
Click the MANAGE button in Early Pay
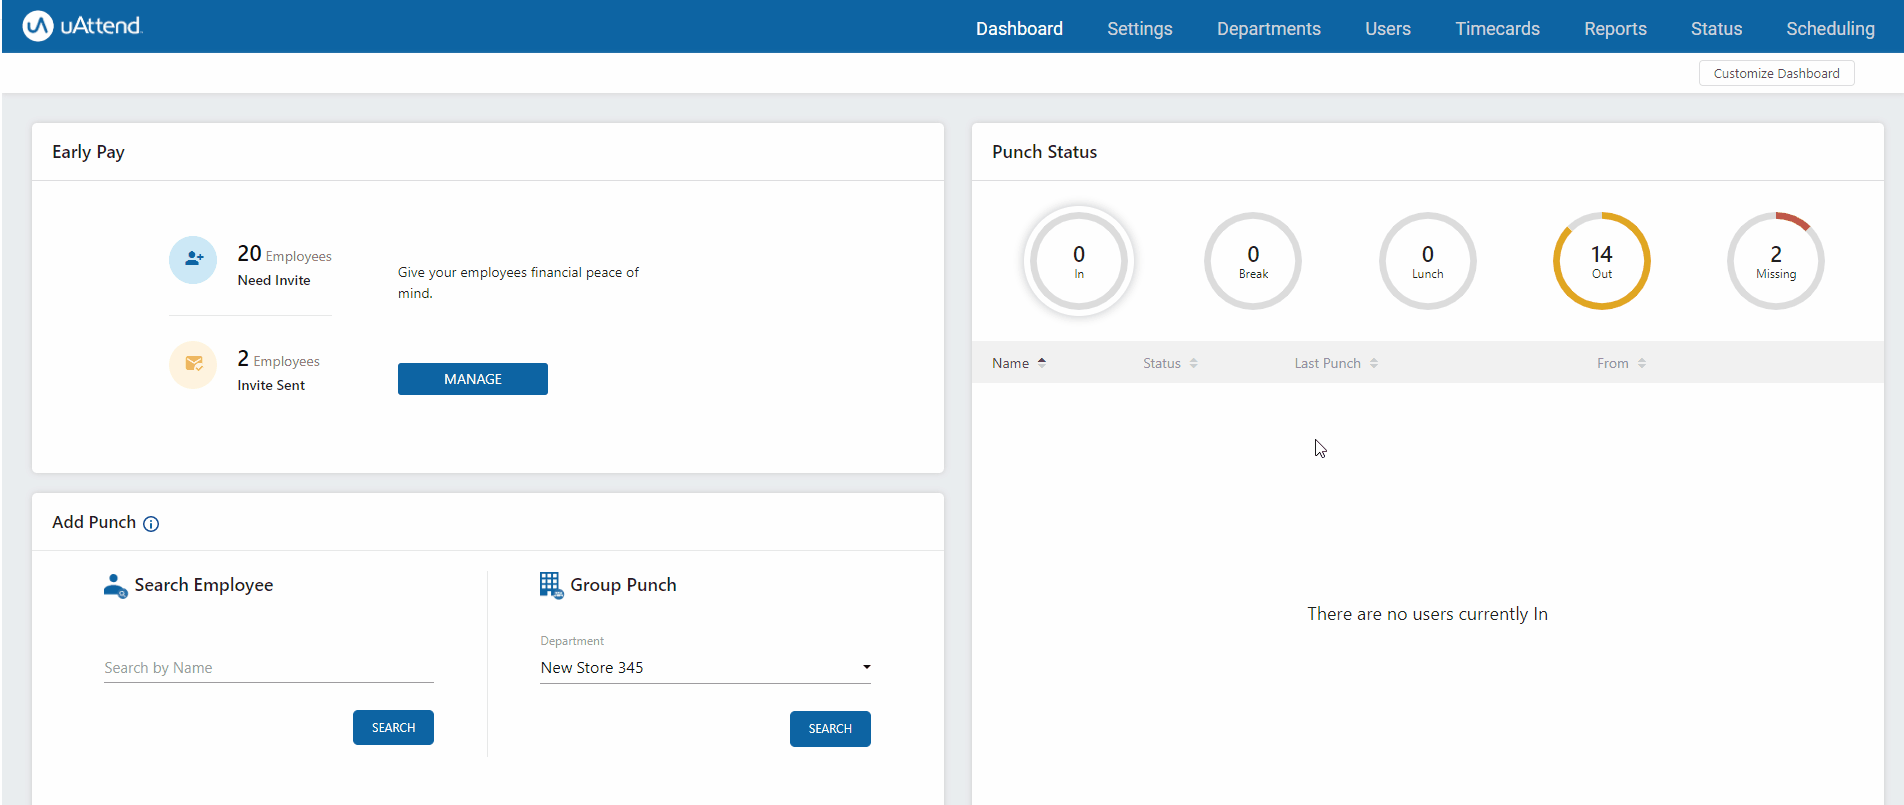(x=473, y=379)
